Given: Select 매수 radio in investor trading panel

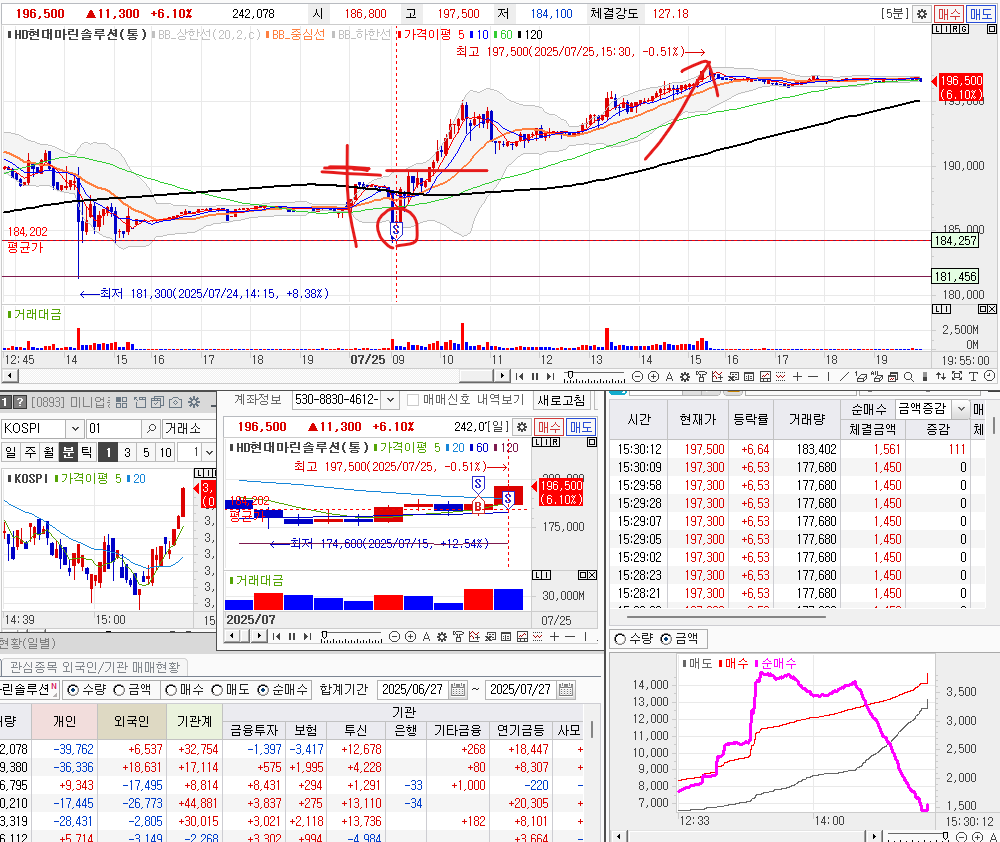Looking at the screenshot, I should [170, 690].
